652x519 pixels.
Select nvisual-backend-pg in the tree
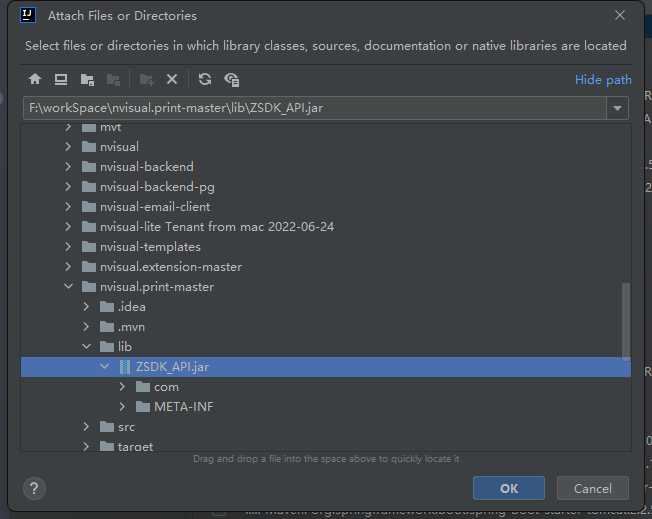326,187
